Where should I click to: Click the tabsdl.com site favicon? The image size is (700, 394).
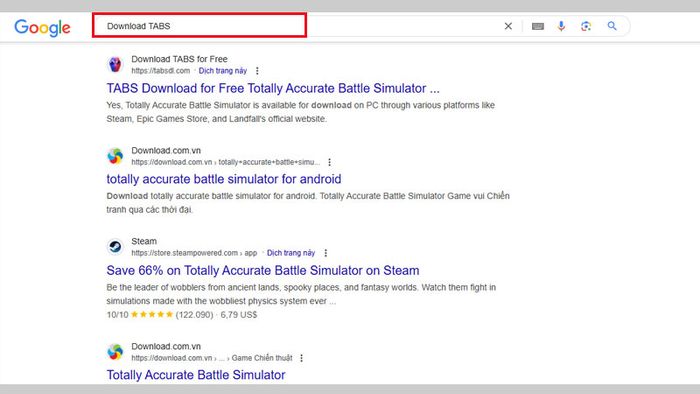[x=115, y=65]
